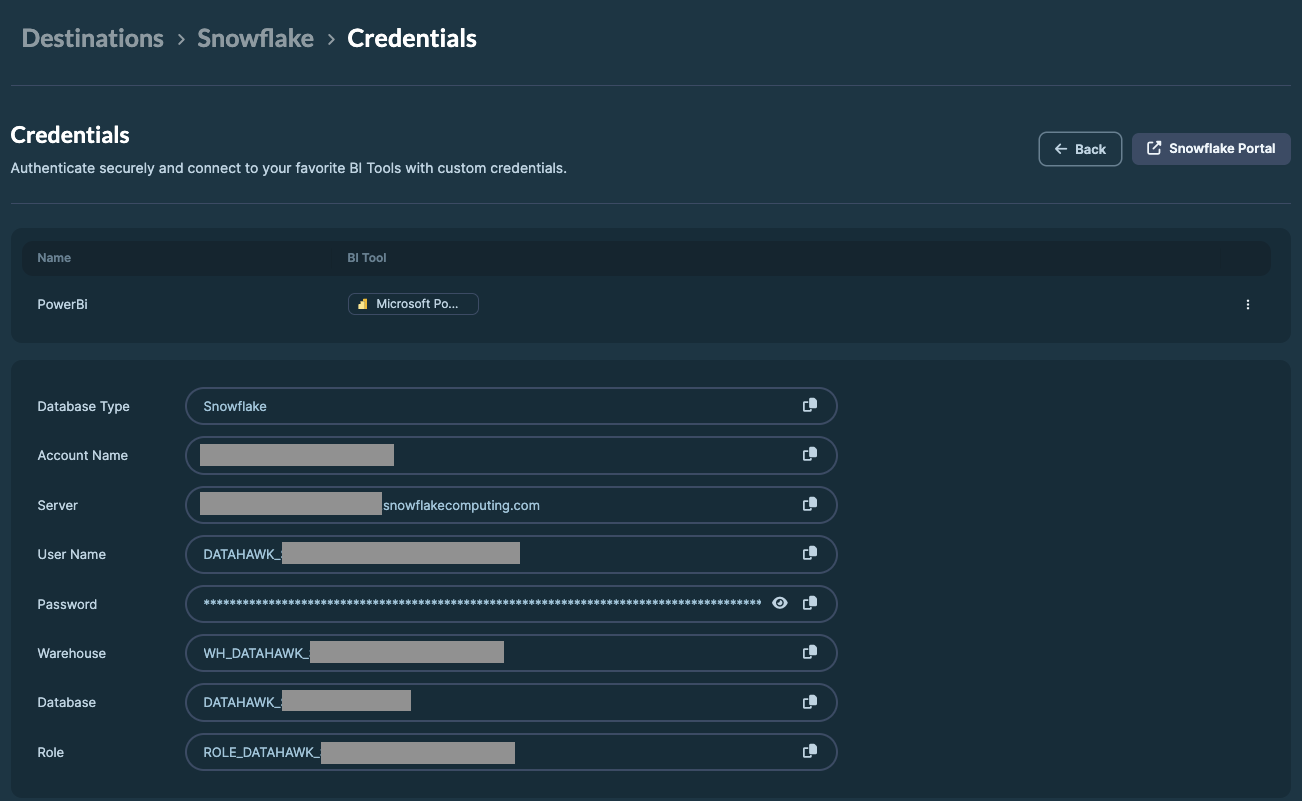This screenshot has width=1302, height=801.
Task: Focus the Password field
Action: coord(511,604)
